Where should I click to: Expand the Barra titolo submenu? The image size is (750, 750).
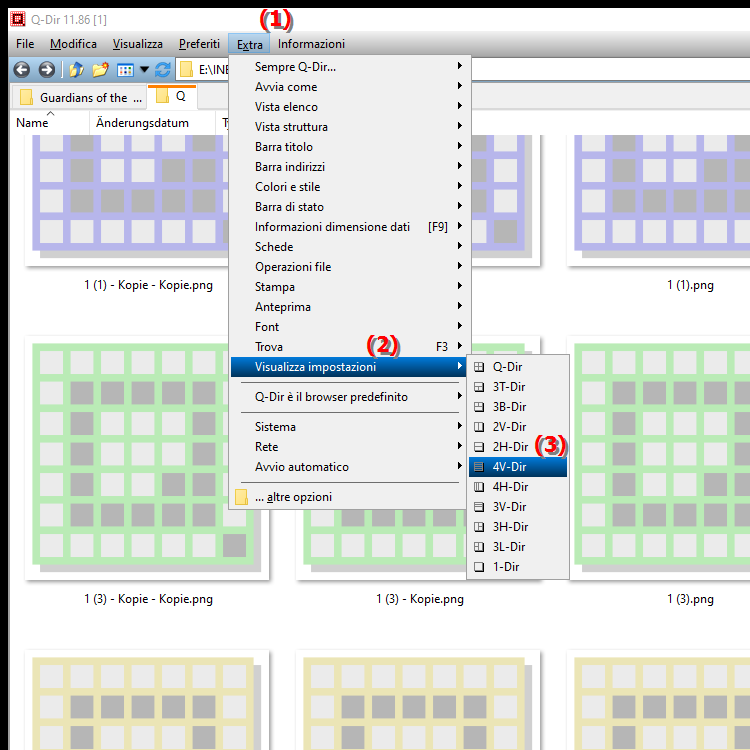349,147
